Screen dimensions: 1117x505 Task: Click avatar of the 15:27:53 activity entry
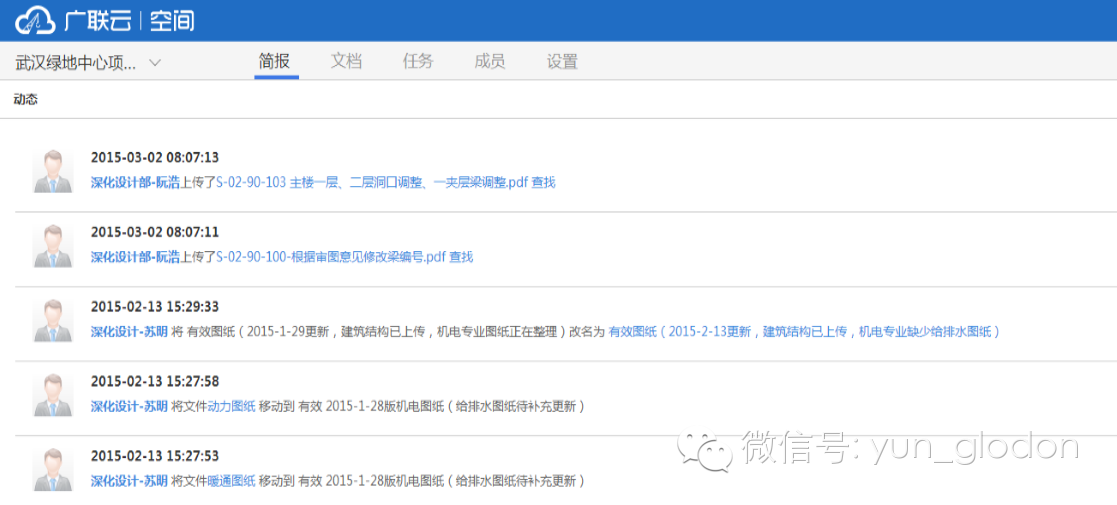pos(52,469)
